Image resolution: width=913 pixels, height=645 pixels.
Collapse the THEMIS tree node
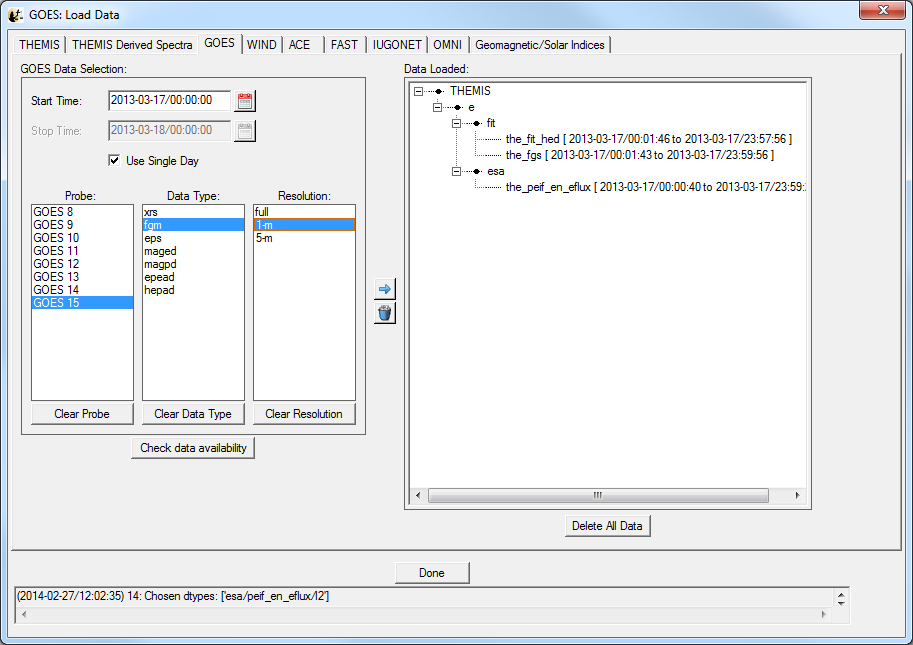pyautogui.click(x=418, y=91)
